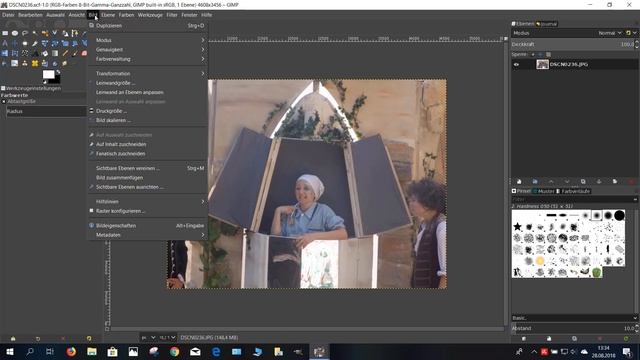Select the Move tool in toolbox

[x=15, y=43]
